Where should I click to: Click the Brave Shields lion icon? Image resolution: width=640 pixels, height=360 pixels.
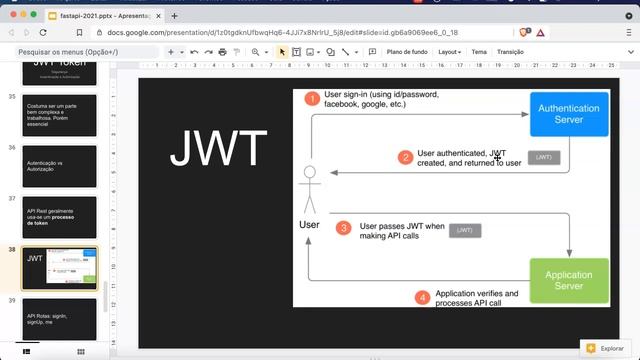point(524,32)
